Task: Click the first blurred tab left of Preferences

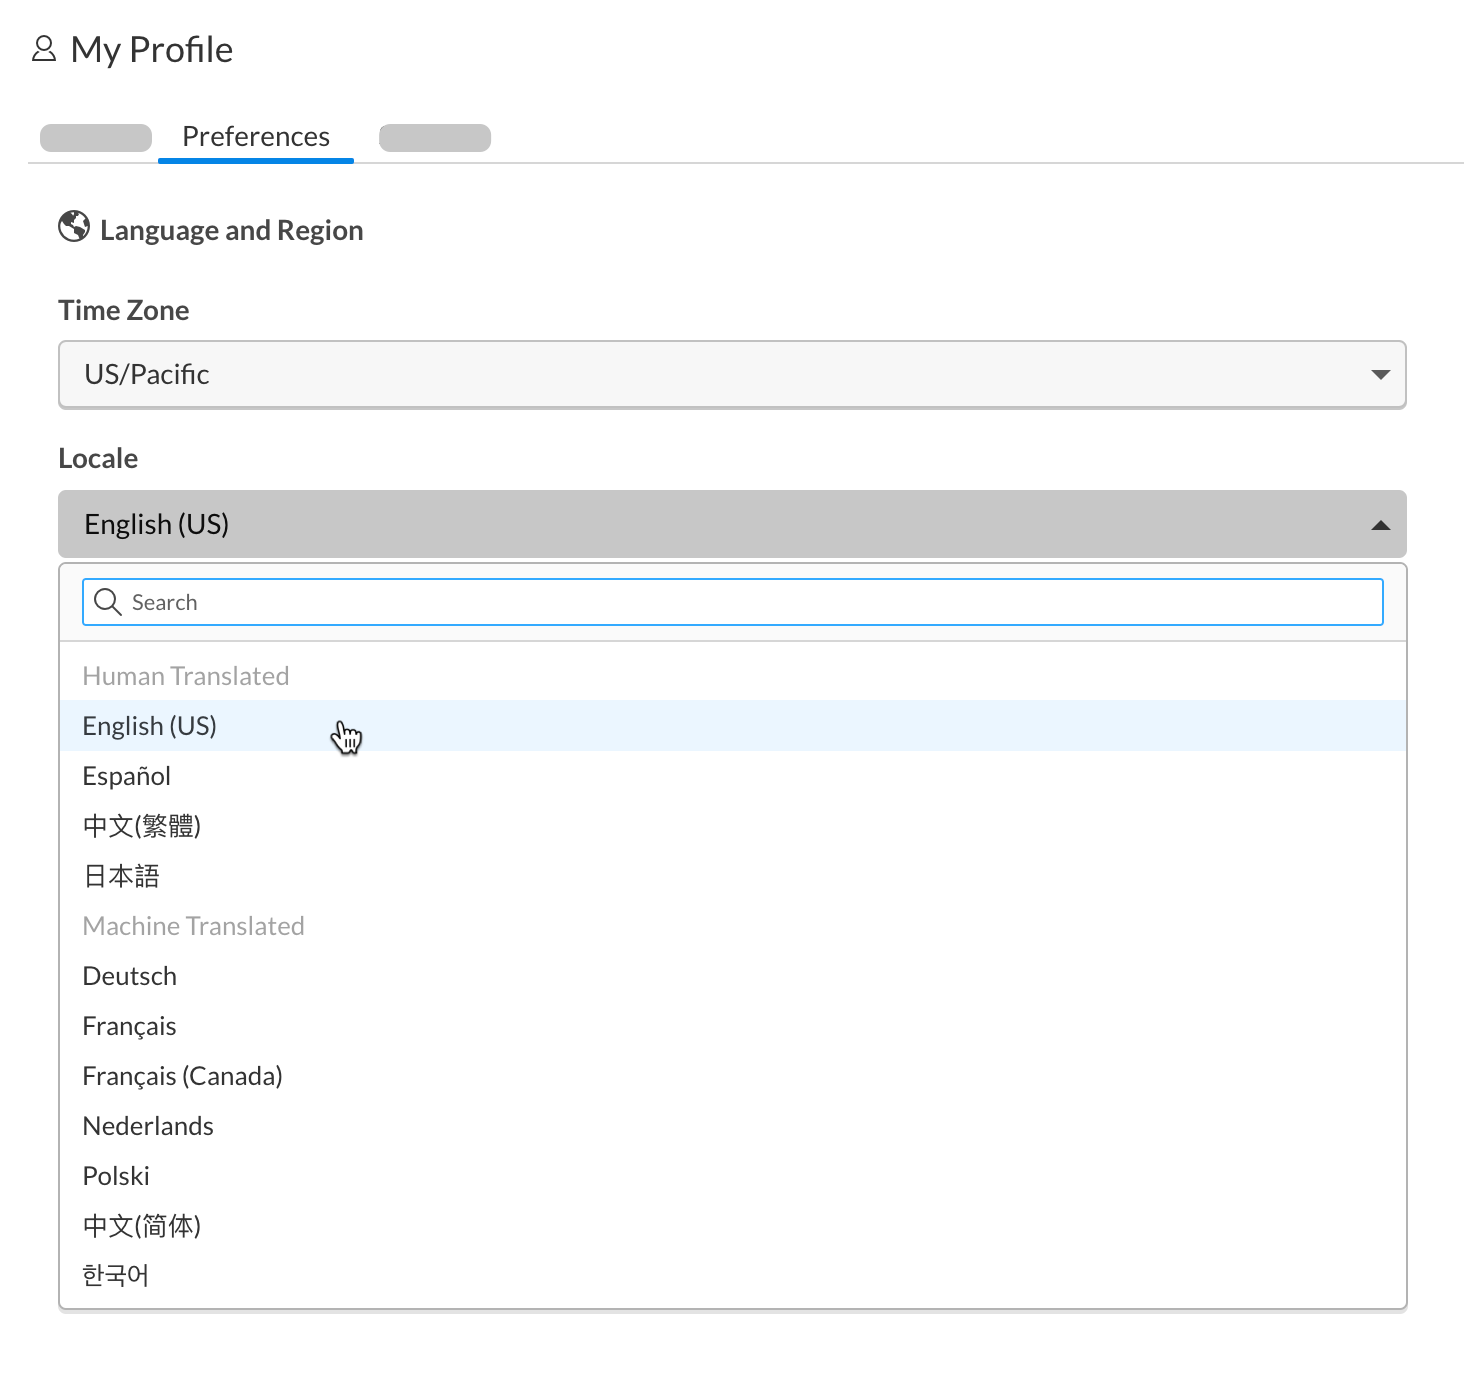Action: (95, 137)
